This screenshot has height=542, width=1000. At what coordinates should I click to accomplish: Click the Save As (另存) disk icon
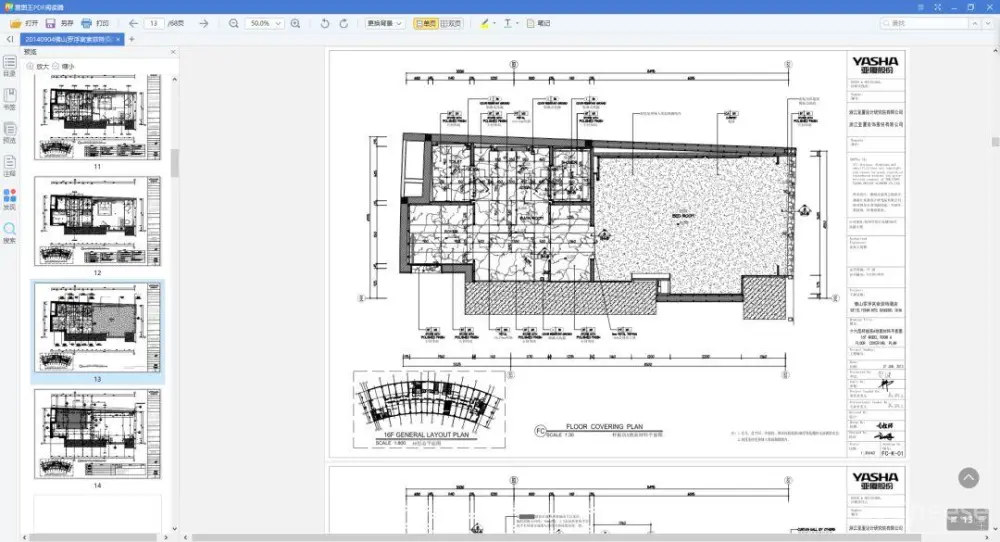[50, 23]
